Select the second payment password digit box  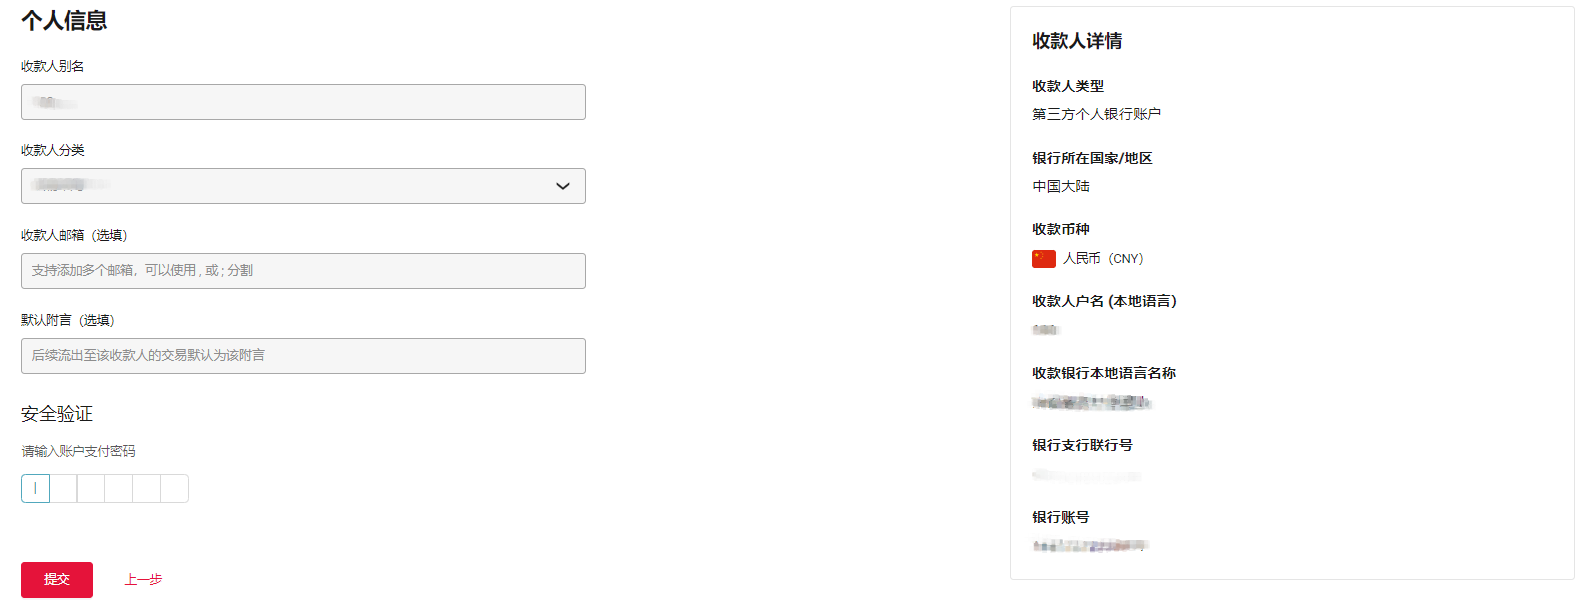[x=64, y=488]
